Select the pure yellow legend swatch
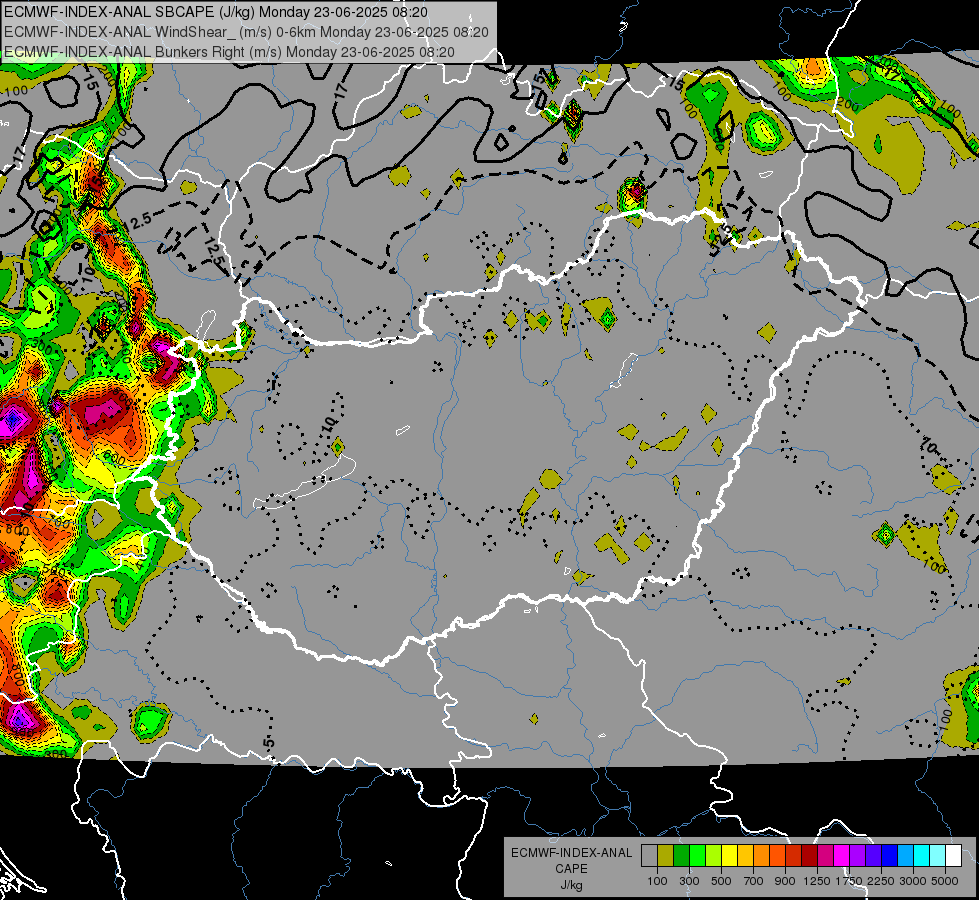The height and width of the screenshot is (900, 979). pyautogui.click(x=729, y=856)
